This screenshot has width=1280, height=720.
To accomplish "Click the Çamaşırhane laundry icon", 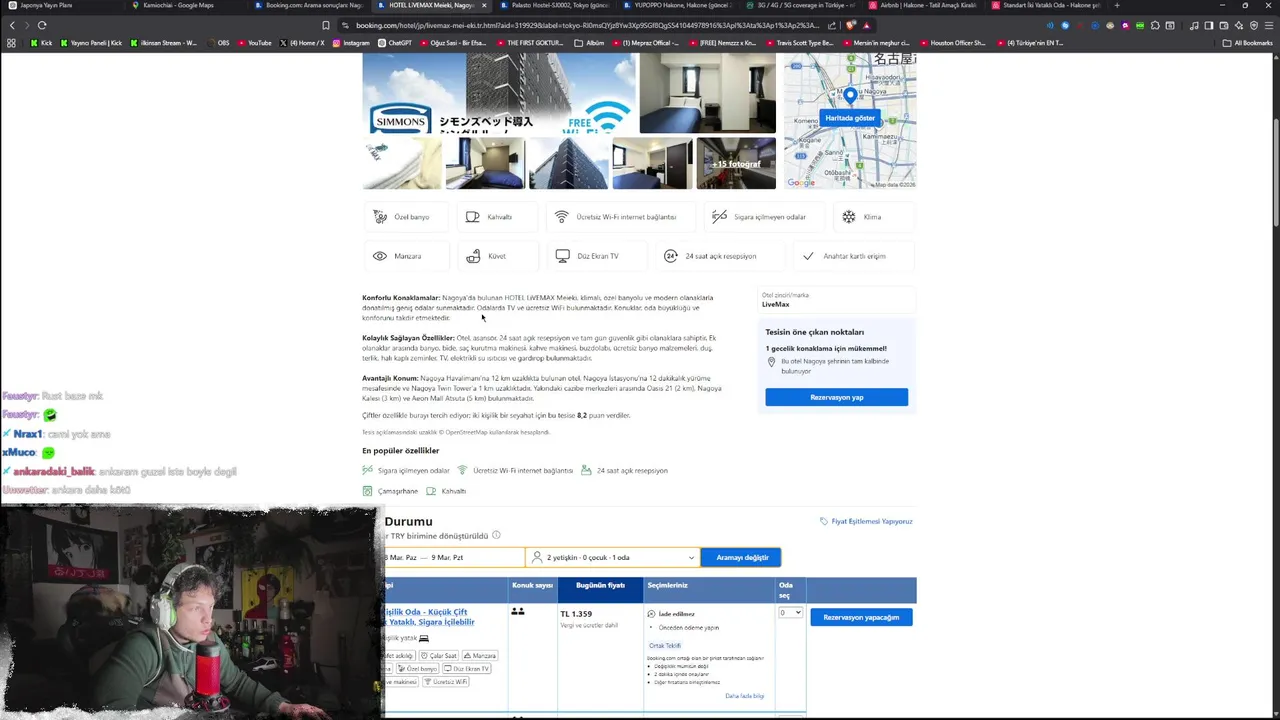I will pyautogui.click(x=368, y=491).
